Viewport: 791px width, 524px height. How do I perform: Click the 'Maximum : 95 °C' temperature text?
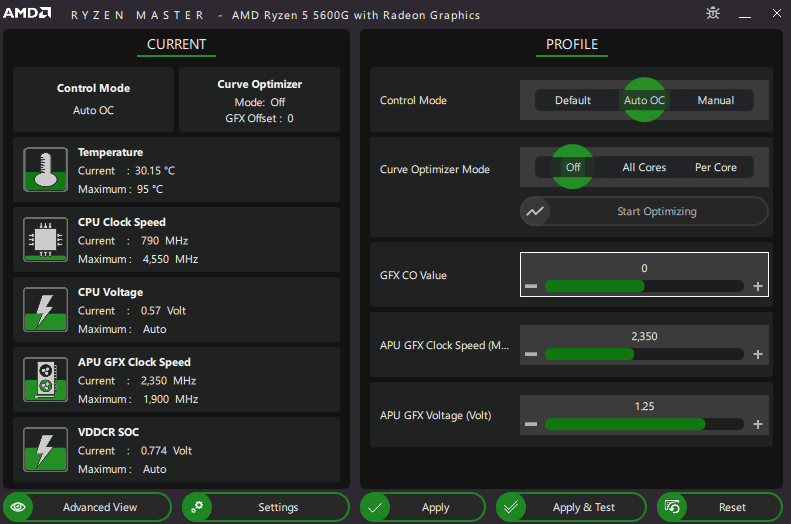pos(121,189)
